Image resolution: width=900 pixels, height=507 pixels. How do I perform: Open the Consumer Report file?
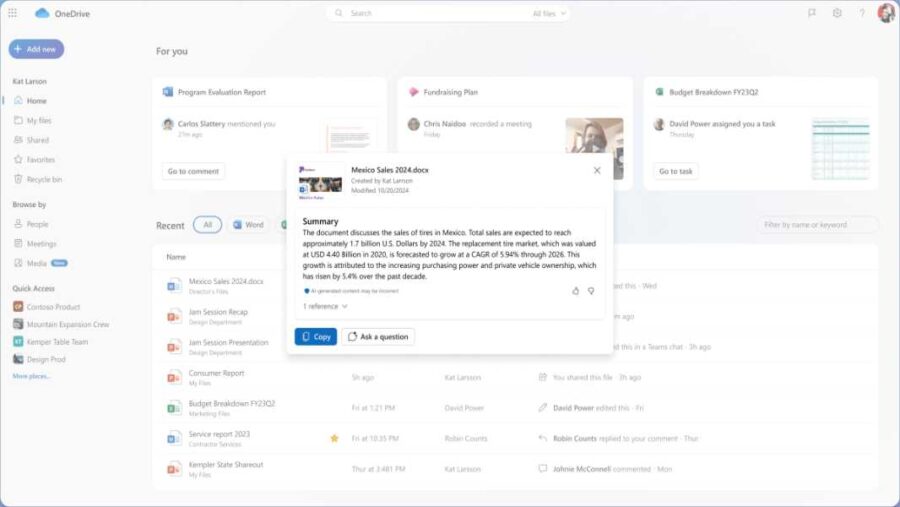click(x=216, y=373)
